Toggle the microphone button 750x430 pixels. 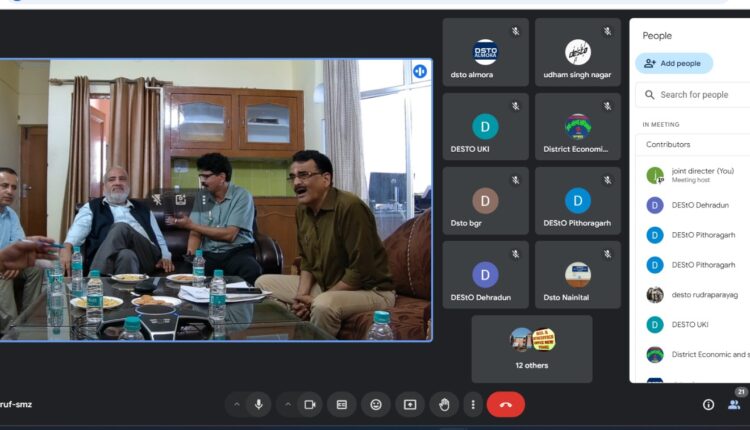click(259, 404)
